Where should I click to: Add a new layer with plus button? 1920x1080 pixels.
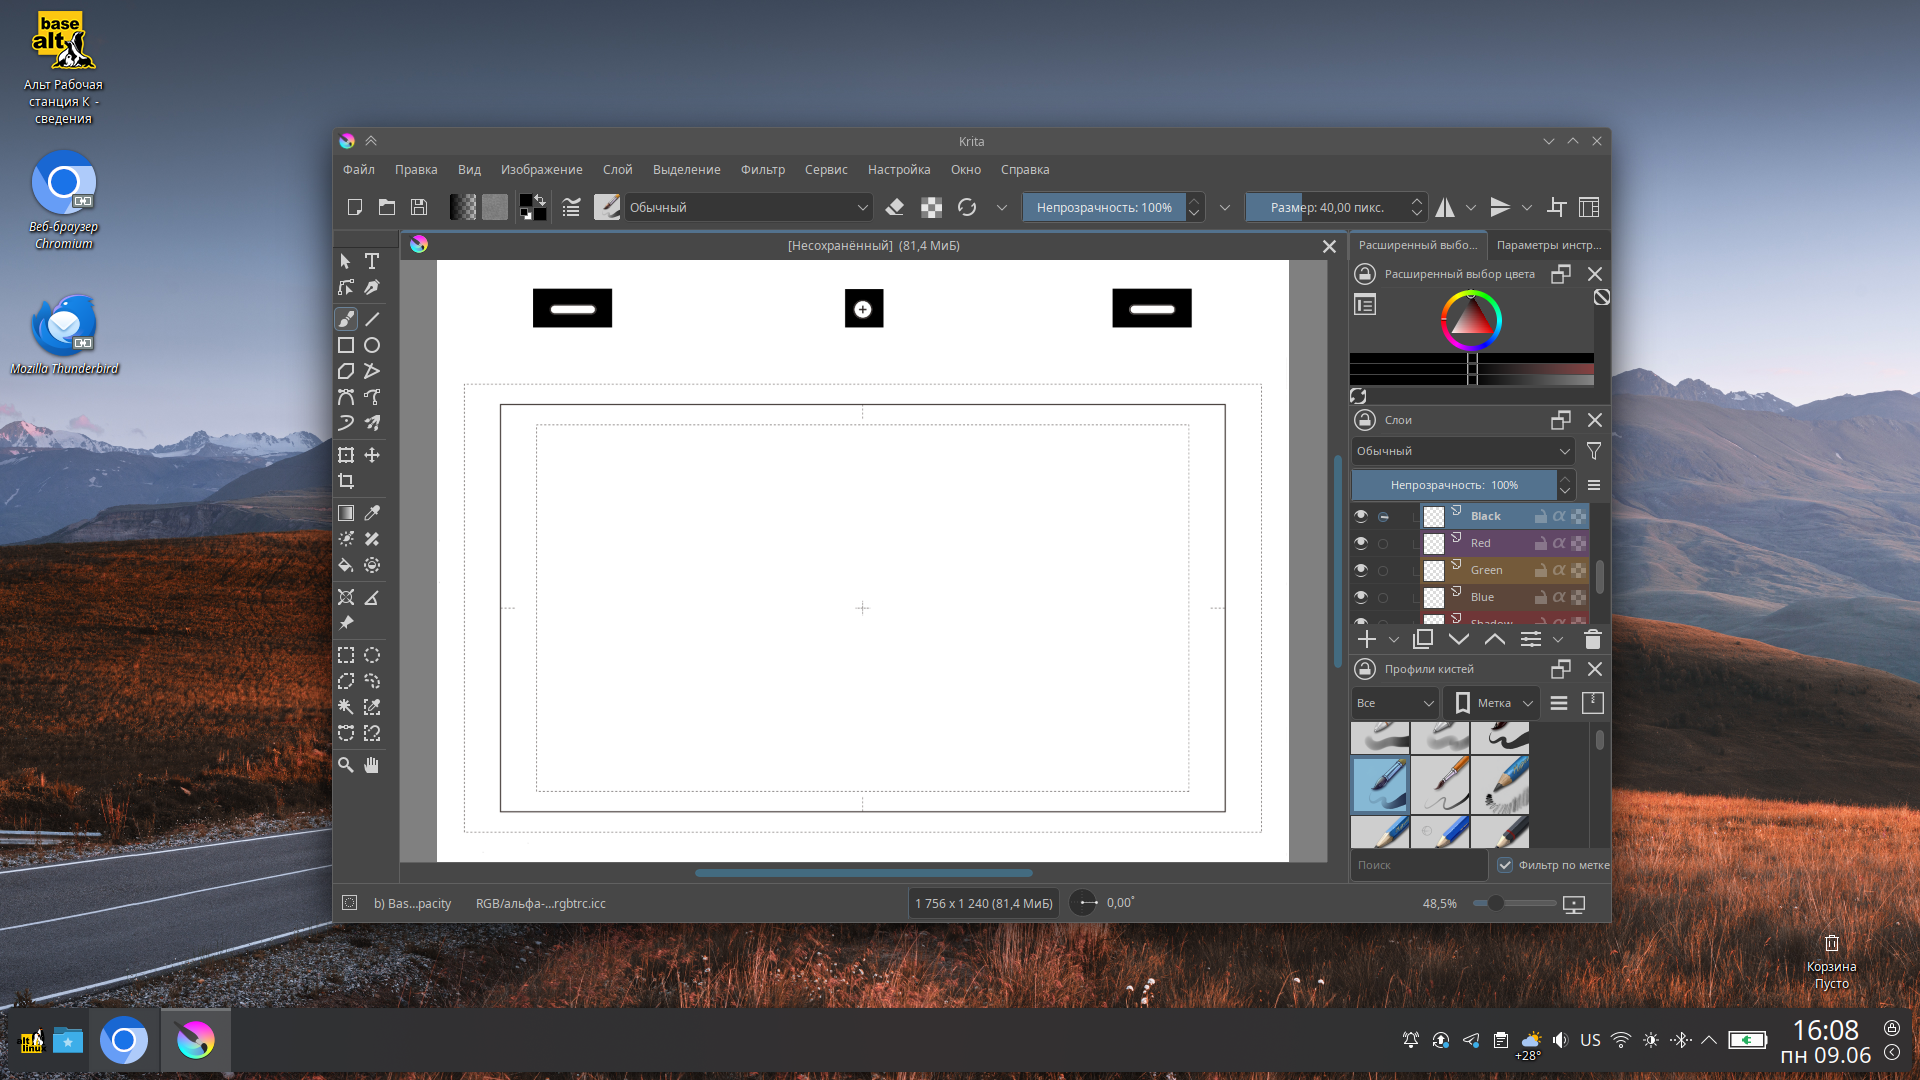1367,639
